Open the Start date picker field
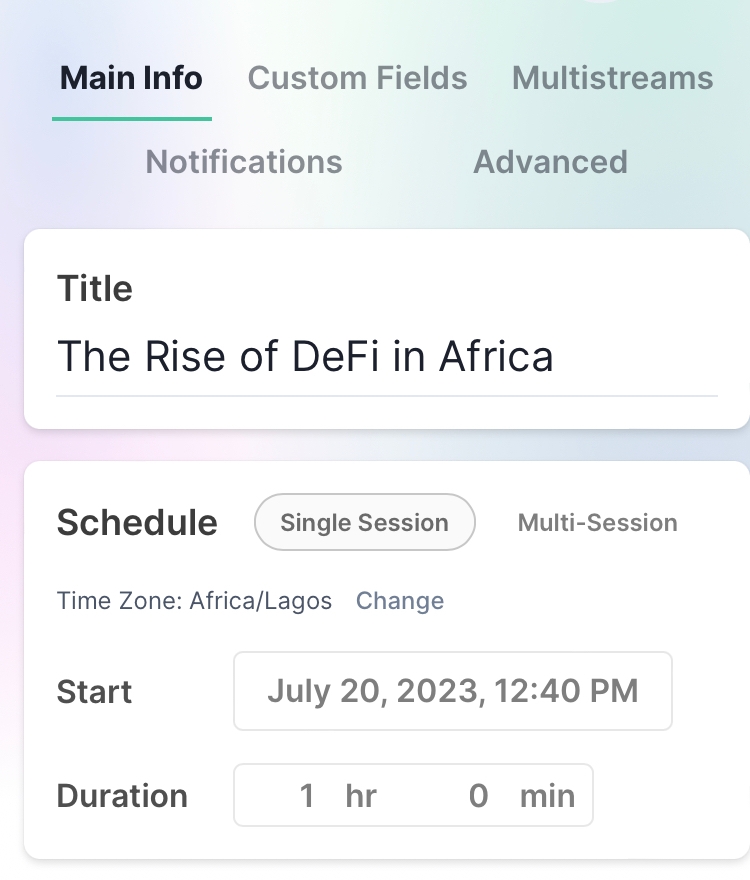The image size is (750, 880). coord(452,691)
